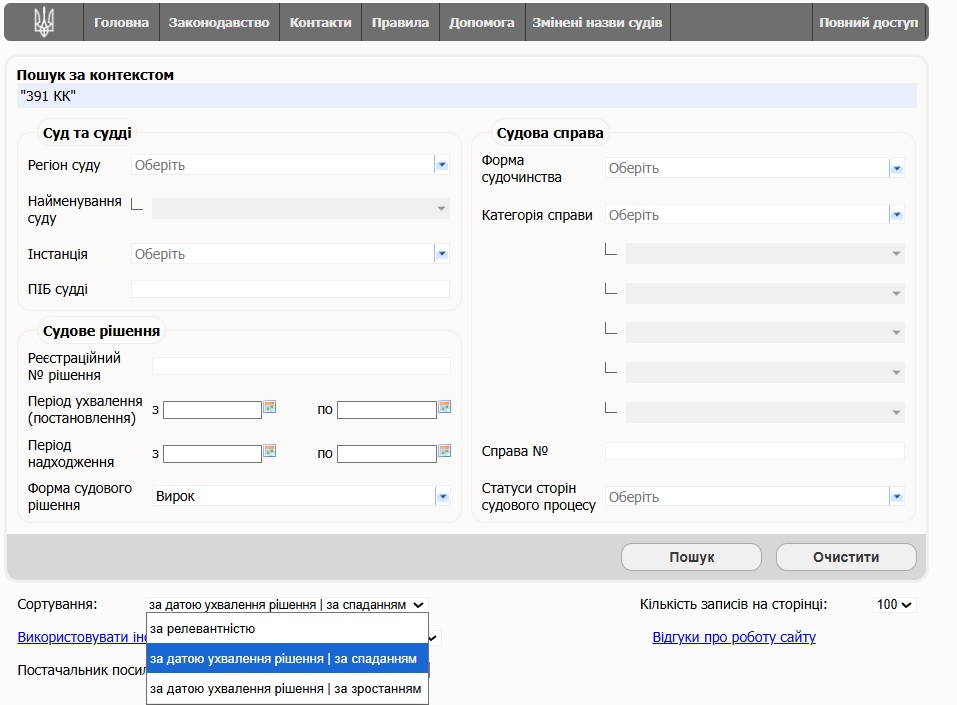Select sorting option за релевантністю
957x705 pixels.
287,629
